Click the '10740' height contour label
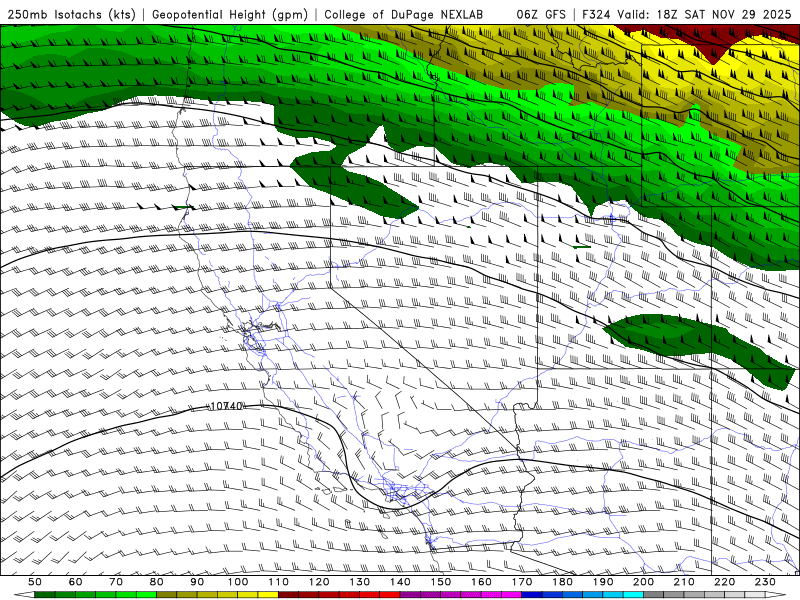Viewport: 800px width, 600px height. pos(226,406)
